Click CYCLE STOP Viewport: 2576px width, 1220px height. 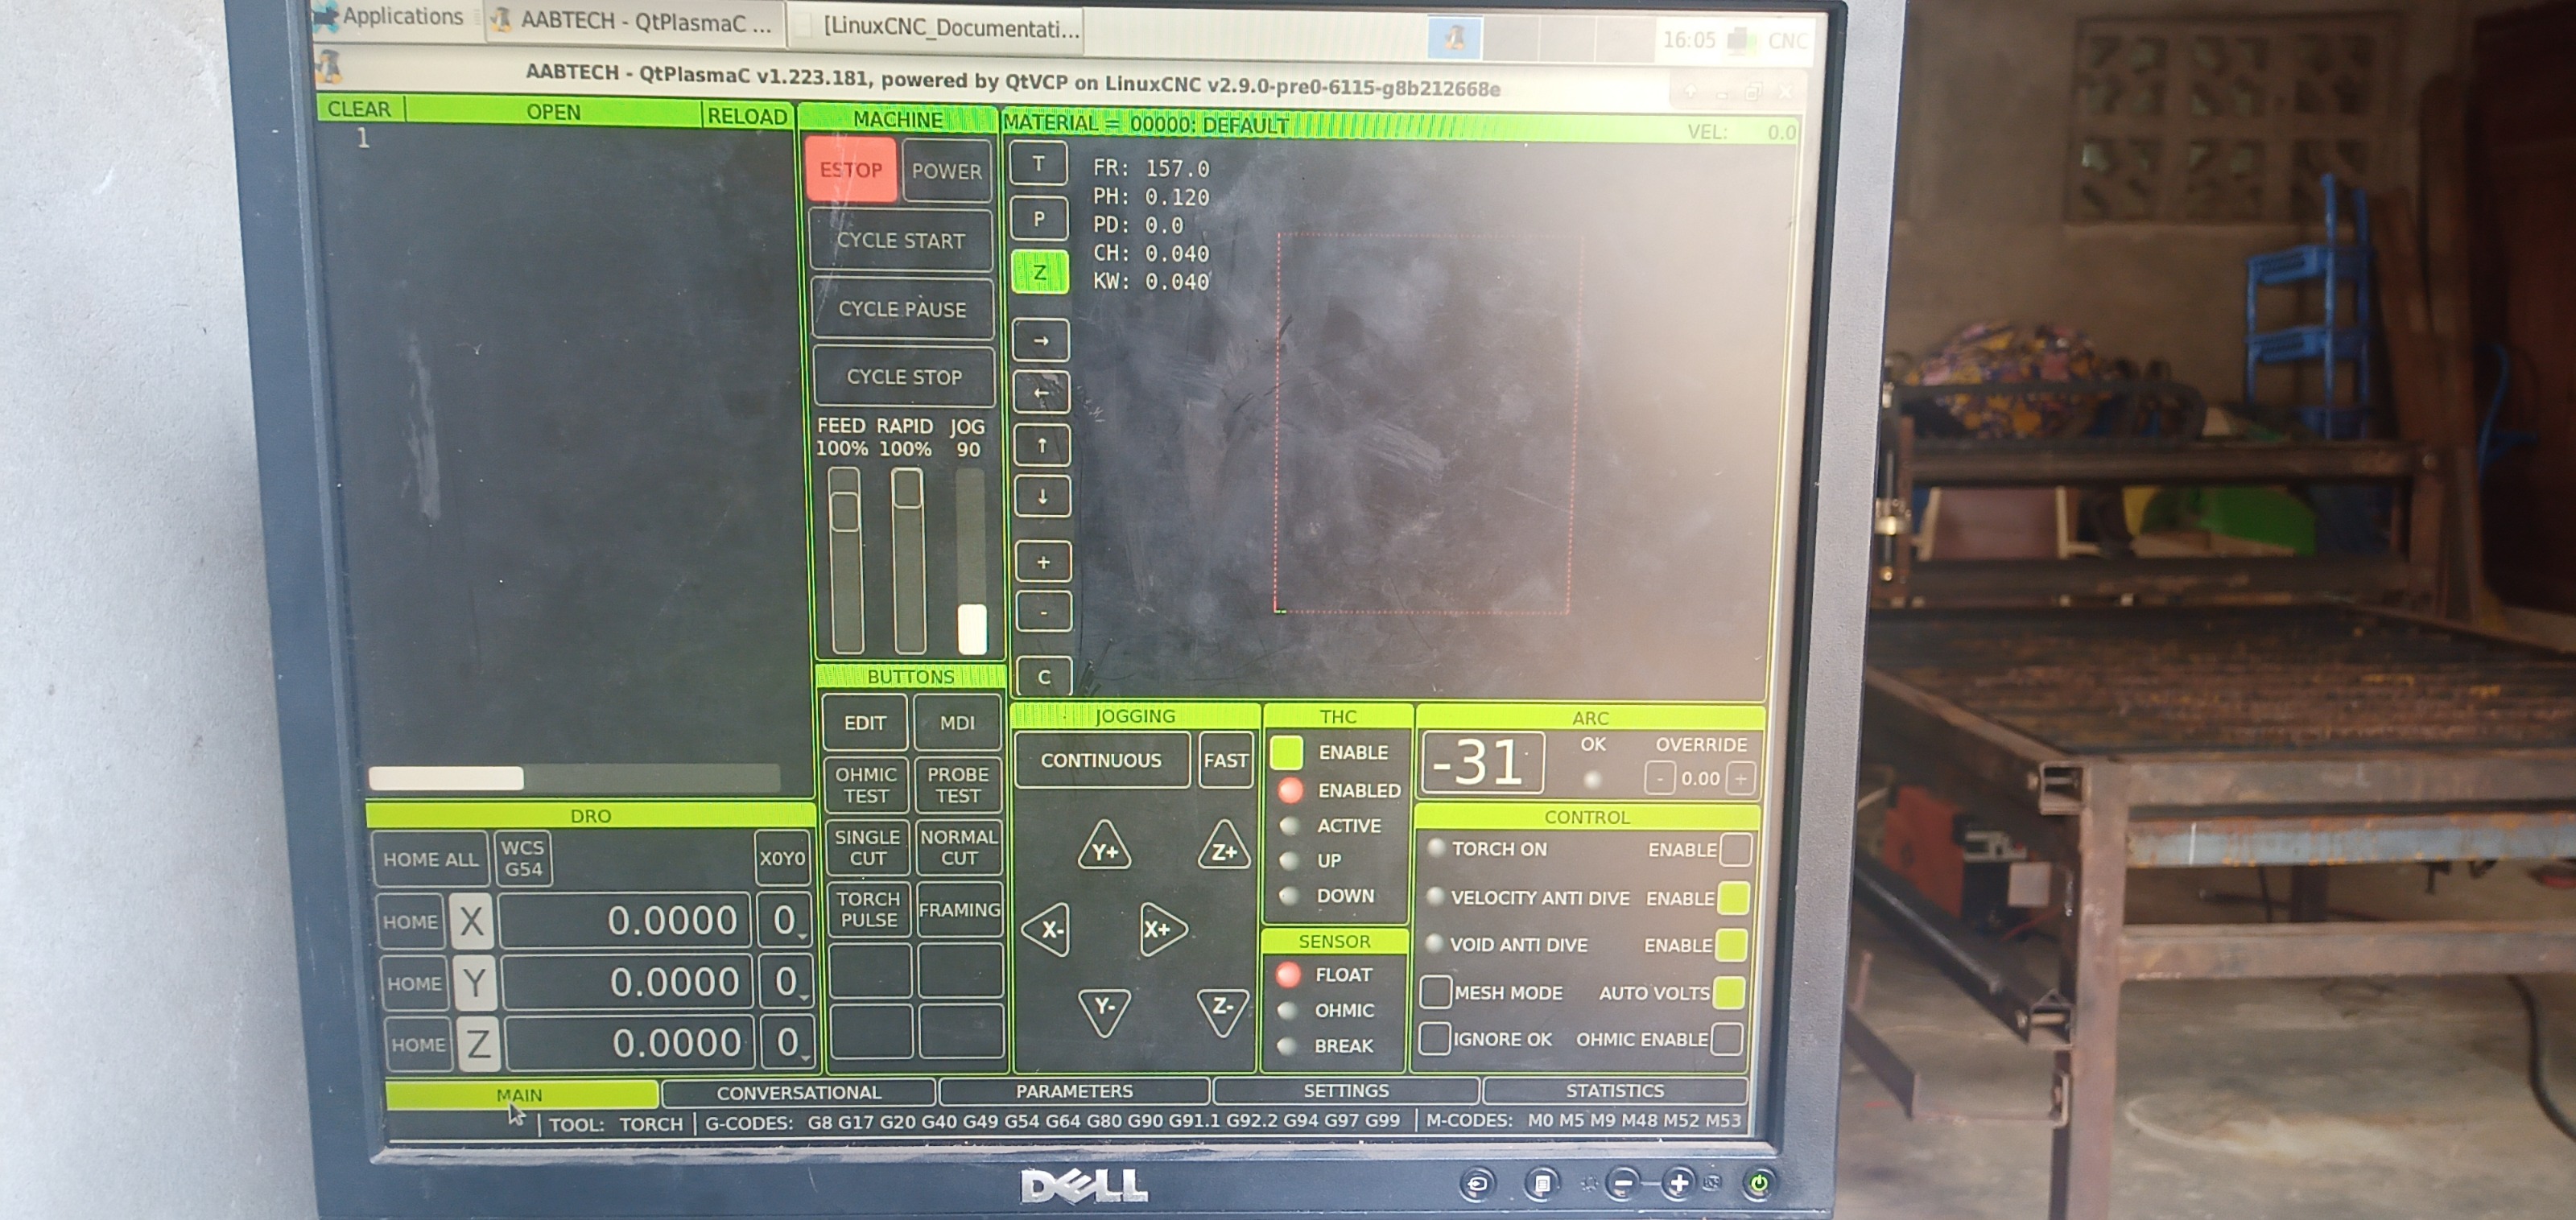click(x=905, y=377)
